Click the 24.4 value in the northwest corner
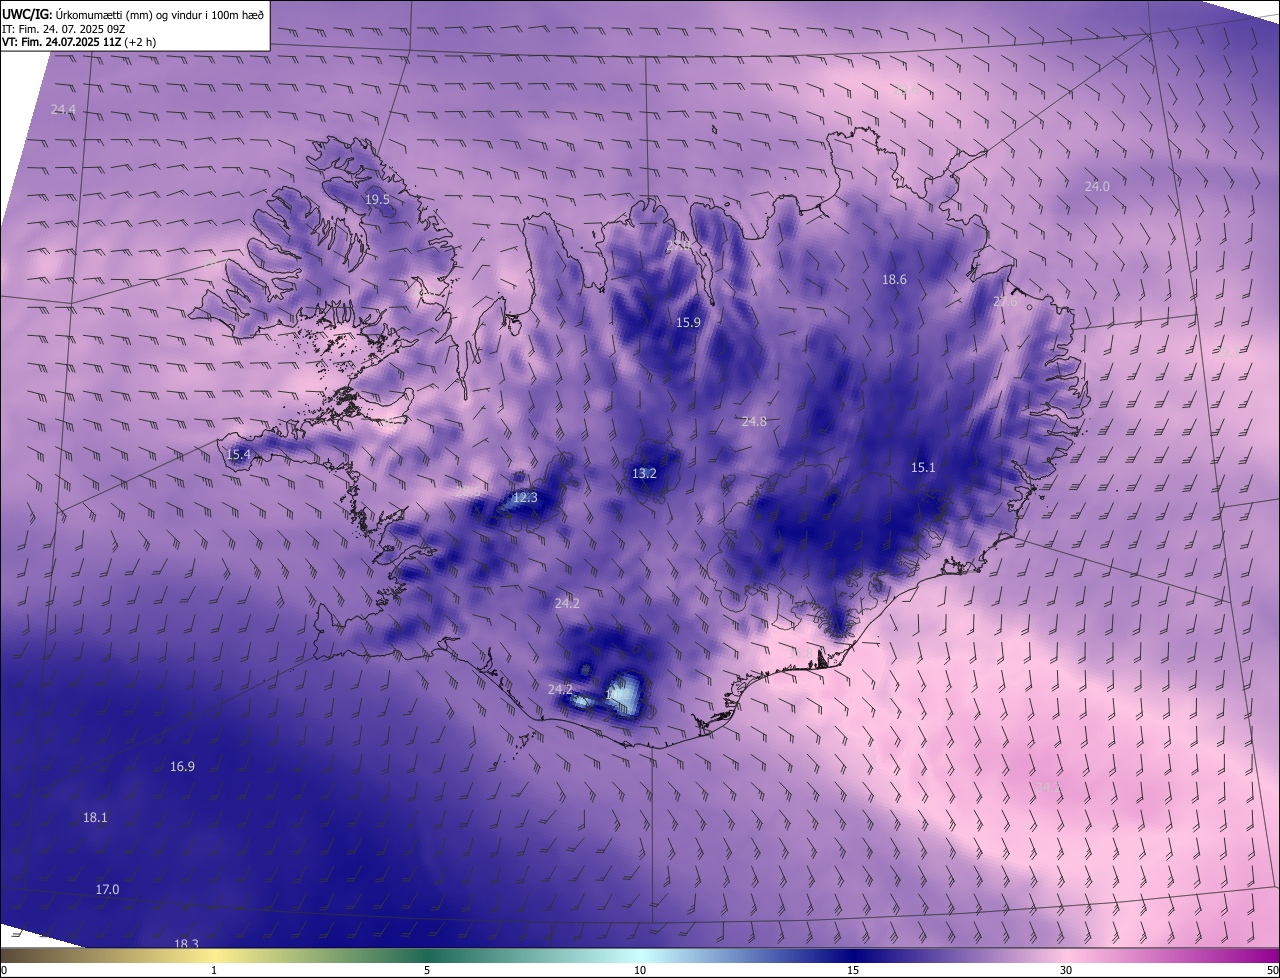 (63, 109)
